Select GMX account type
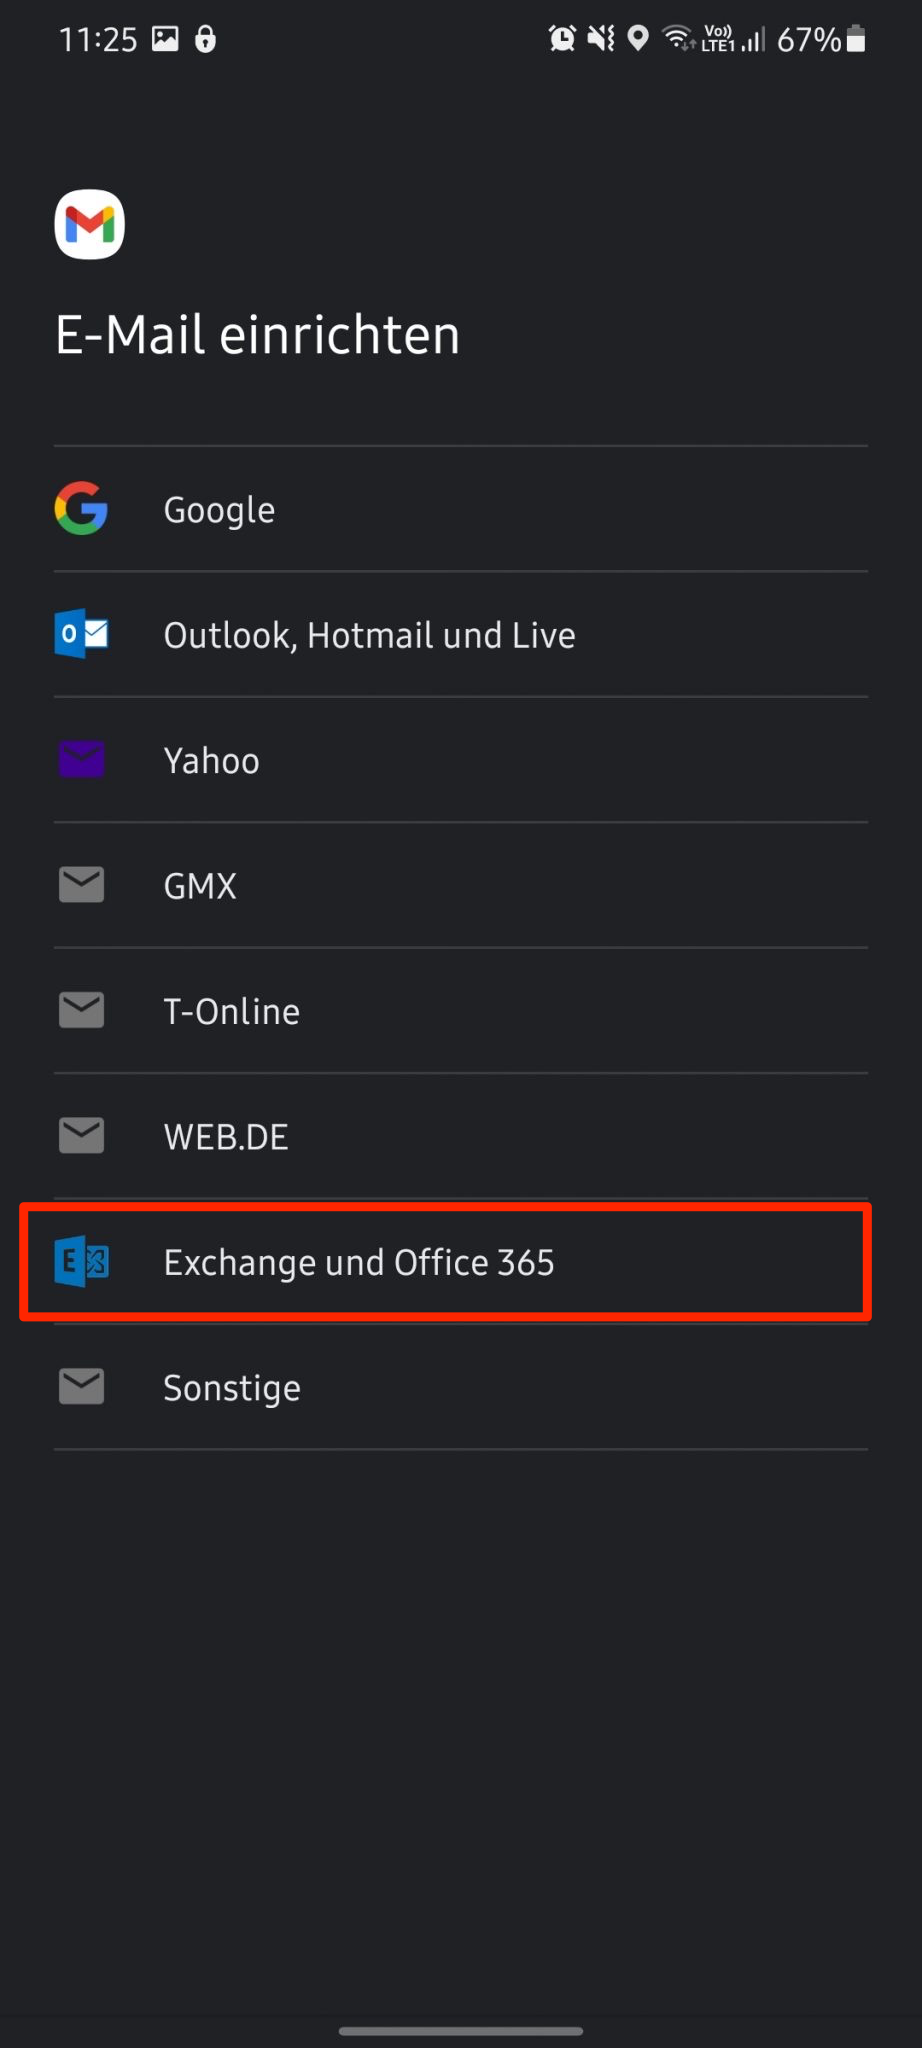Image resolution: width=922 pixels, height=2048 pixels. [200, 886]
